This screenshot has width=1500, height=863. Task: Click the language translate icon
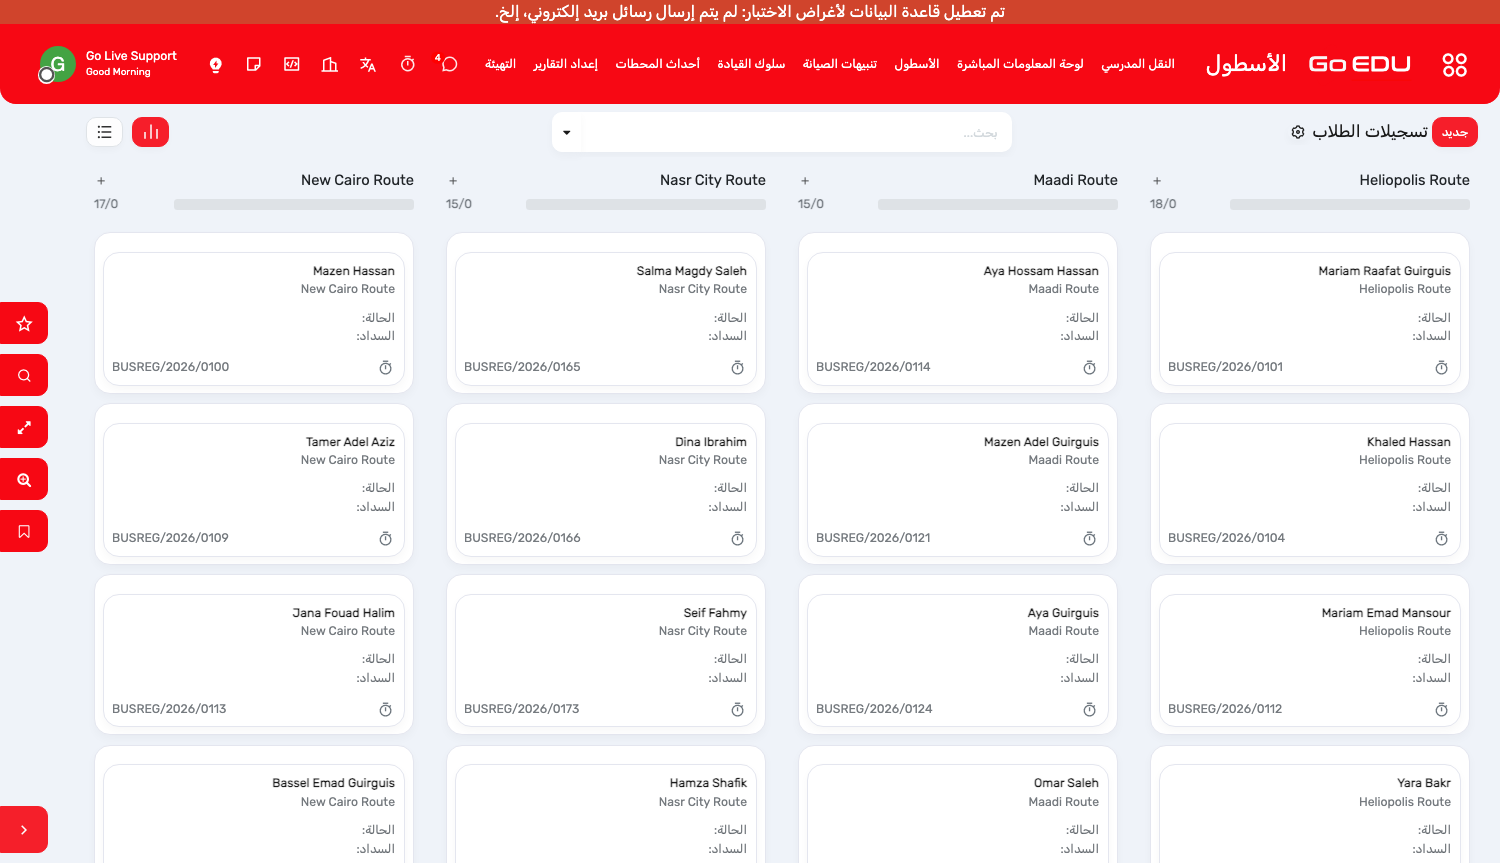(x=368, y=65)
